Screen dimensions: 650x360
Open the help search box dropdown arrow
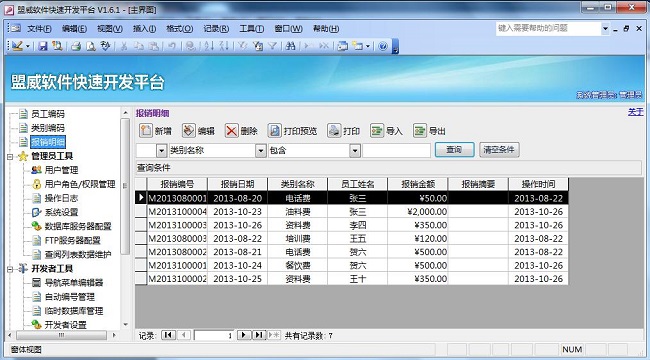tap(605, 29)
